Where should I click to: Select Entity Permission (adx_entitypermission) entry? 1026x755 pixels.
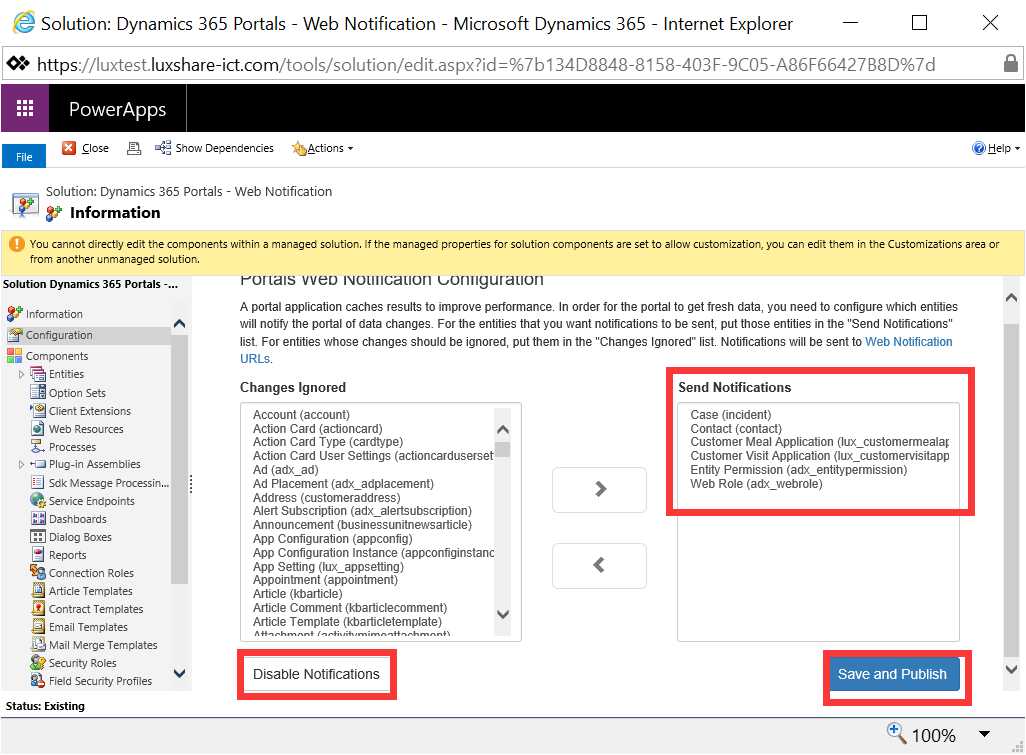pyautogui.click(x=798, y=470)
